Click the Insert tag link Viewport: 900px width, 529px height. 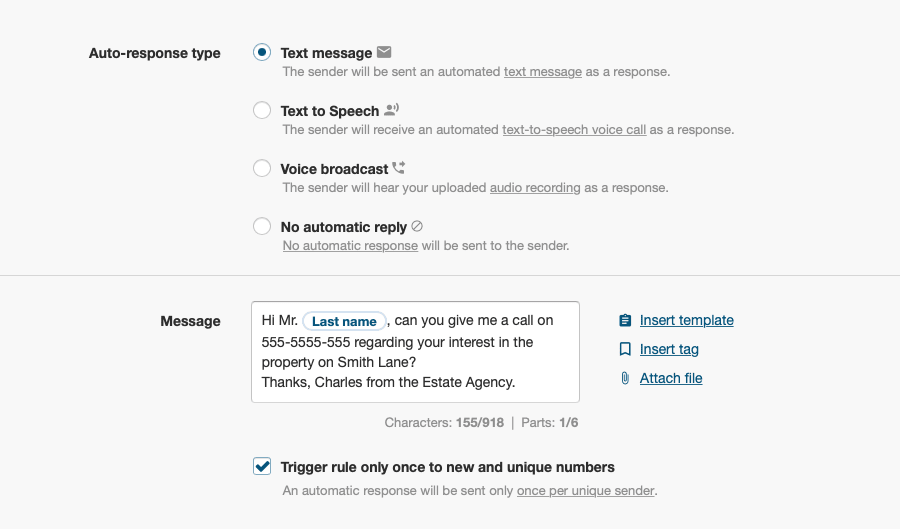tap(669, 350)
